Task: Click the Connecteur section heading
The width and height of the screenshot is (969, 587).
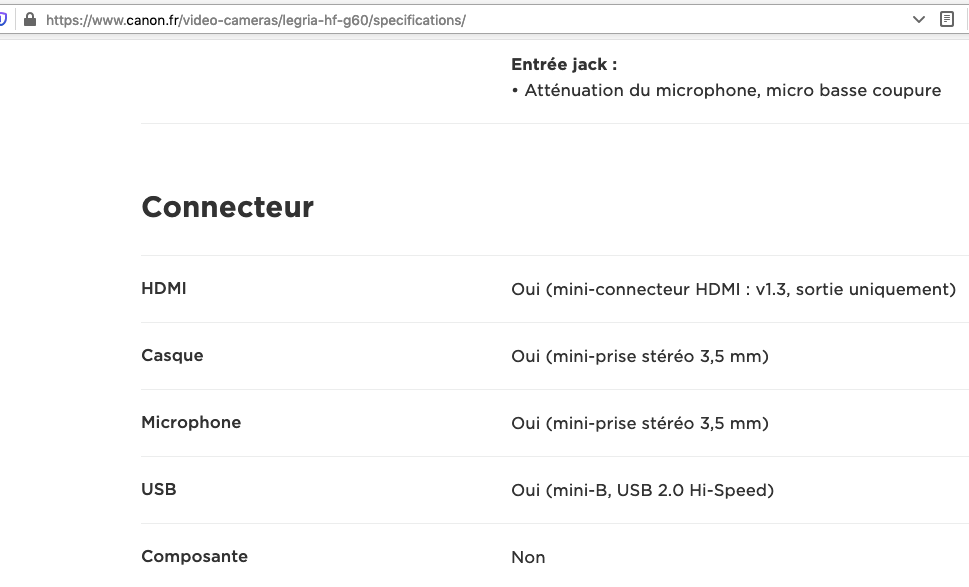Action: (x=227, y=207)
